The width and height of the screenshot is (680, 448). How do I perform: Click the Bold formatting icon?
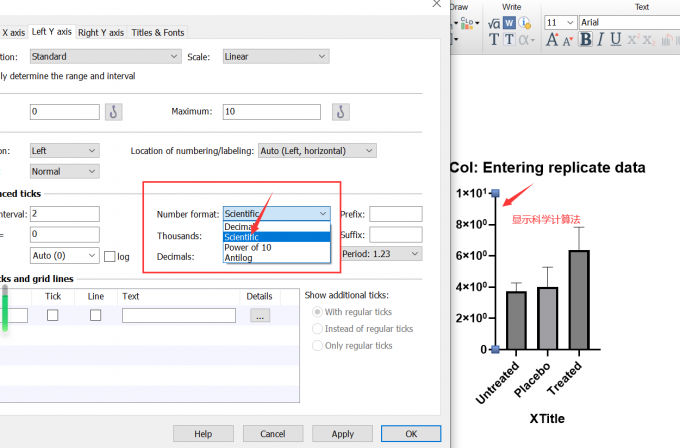coord(586,40)
